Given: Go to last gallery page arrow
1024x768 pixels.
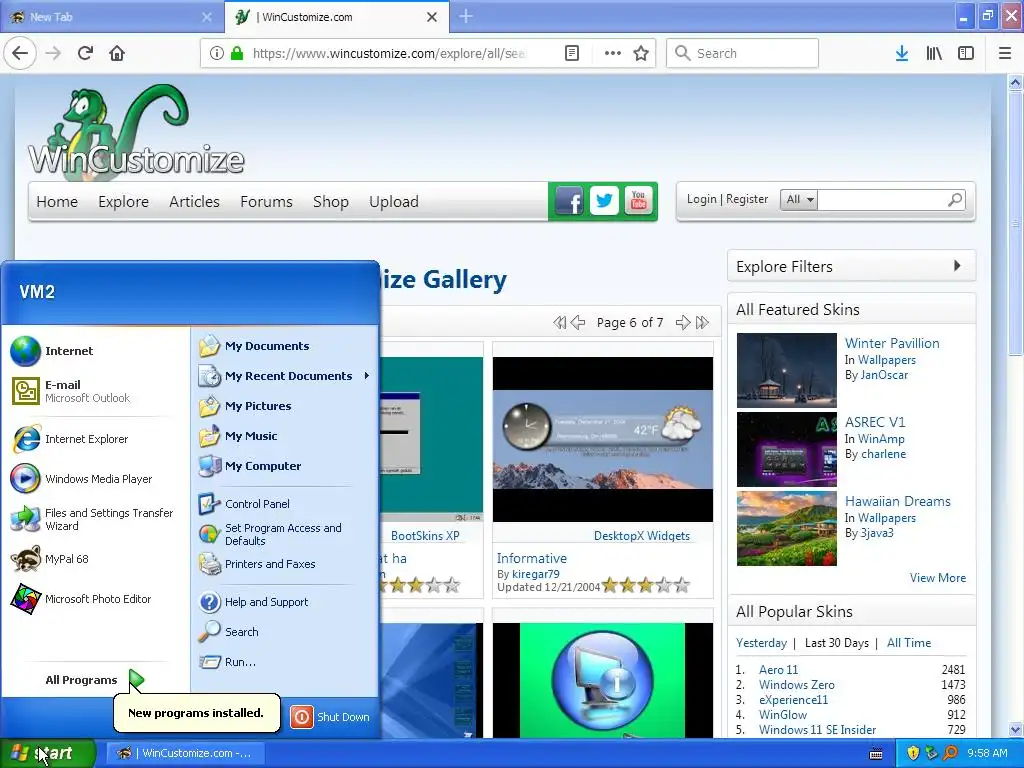Looking at the screenshot, I should (x=702, y=323).
